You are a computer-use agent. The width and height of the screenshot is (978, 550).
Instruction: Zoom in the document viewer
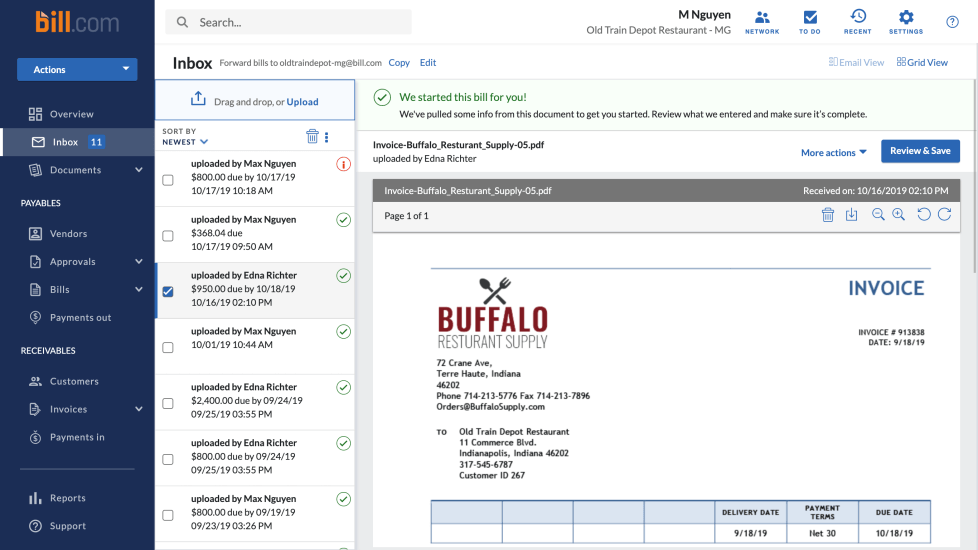(899, 215)
